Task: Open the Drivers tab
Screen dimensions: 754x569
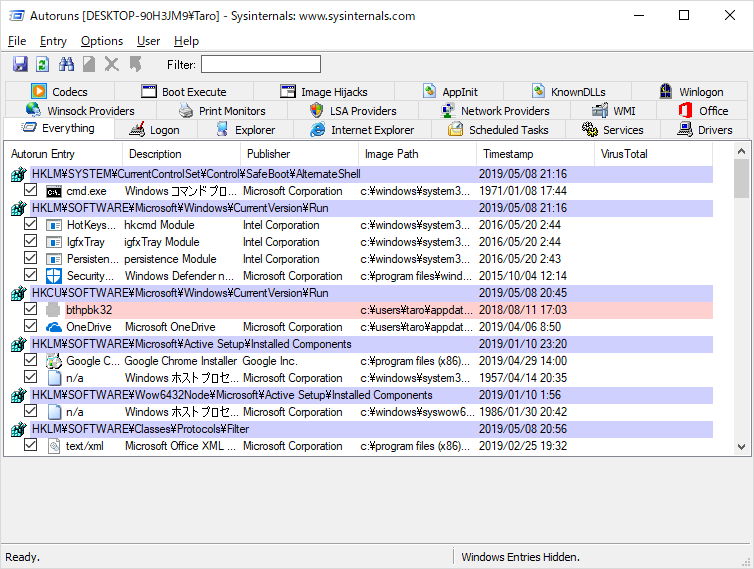Action: point(704,130)
